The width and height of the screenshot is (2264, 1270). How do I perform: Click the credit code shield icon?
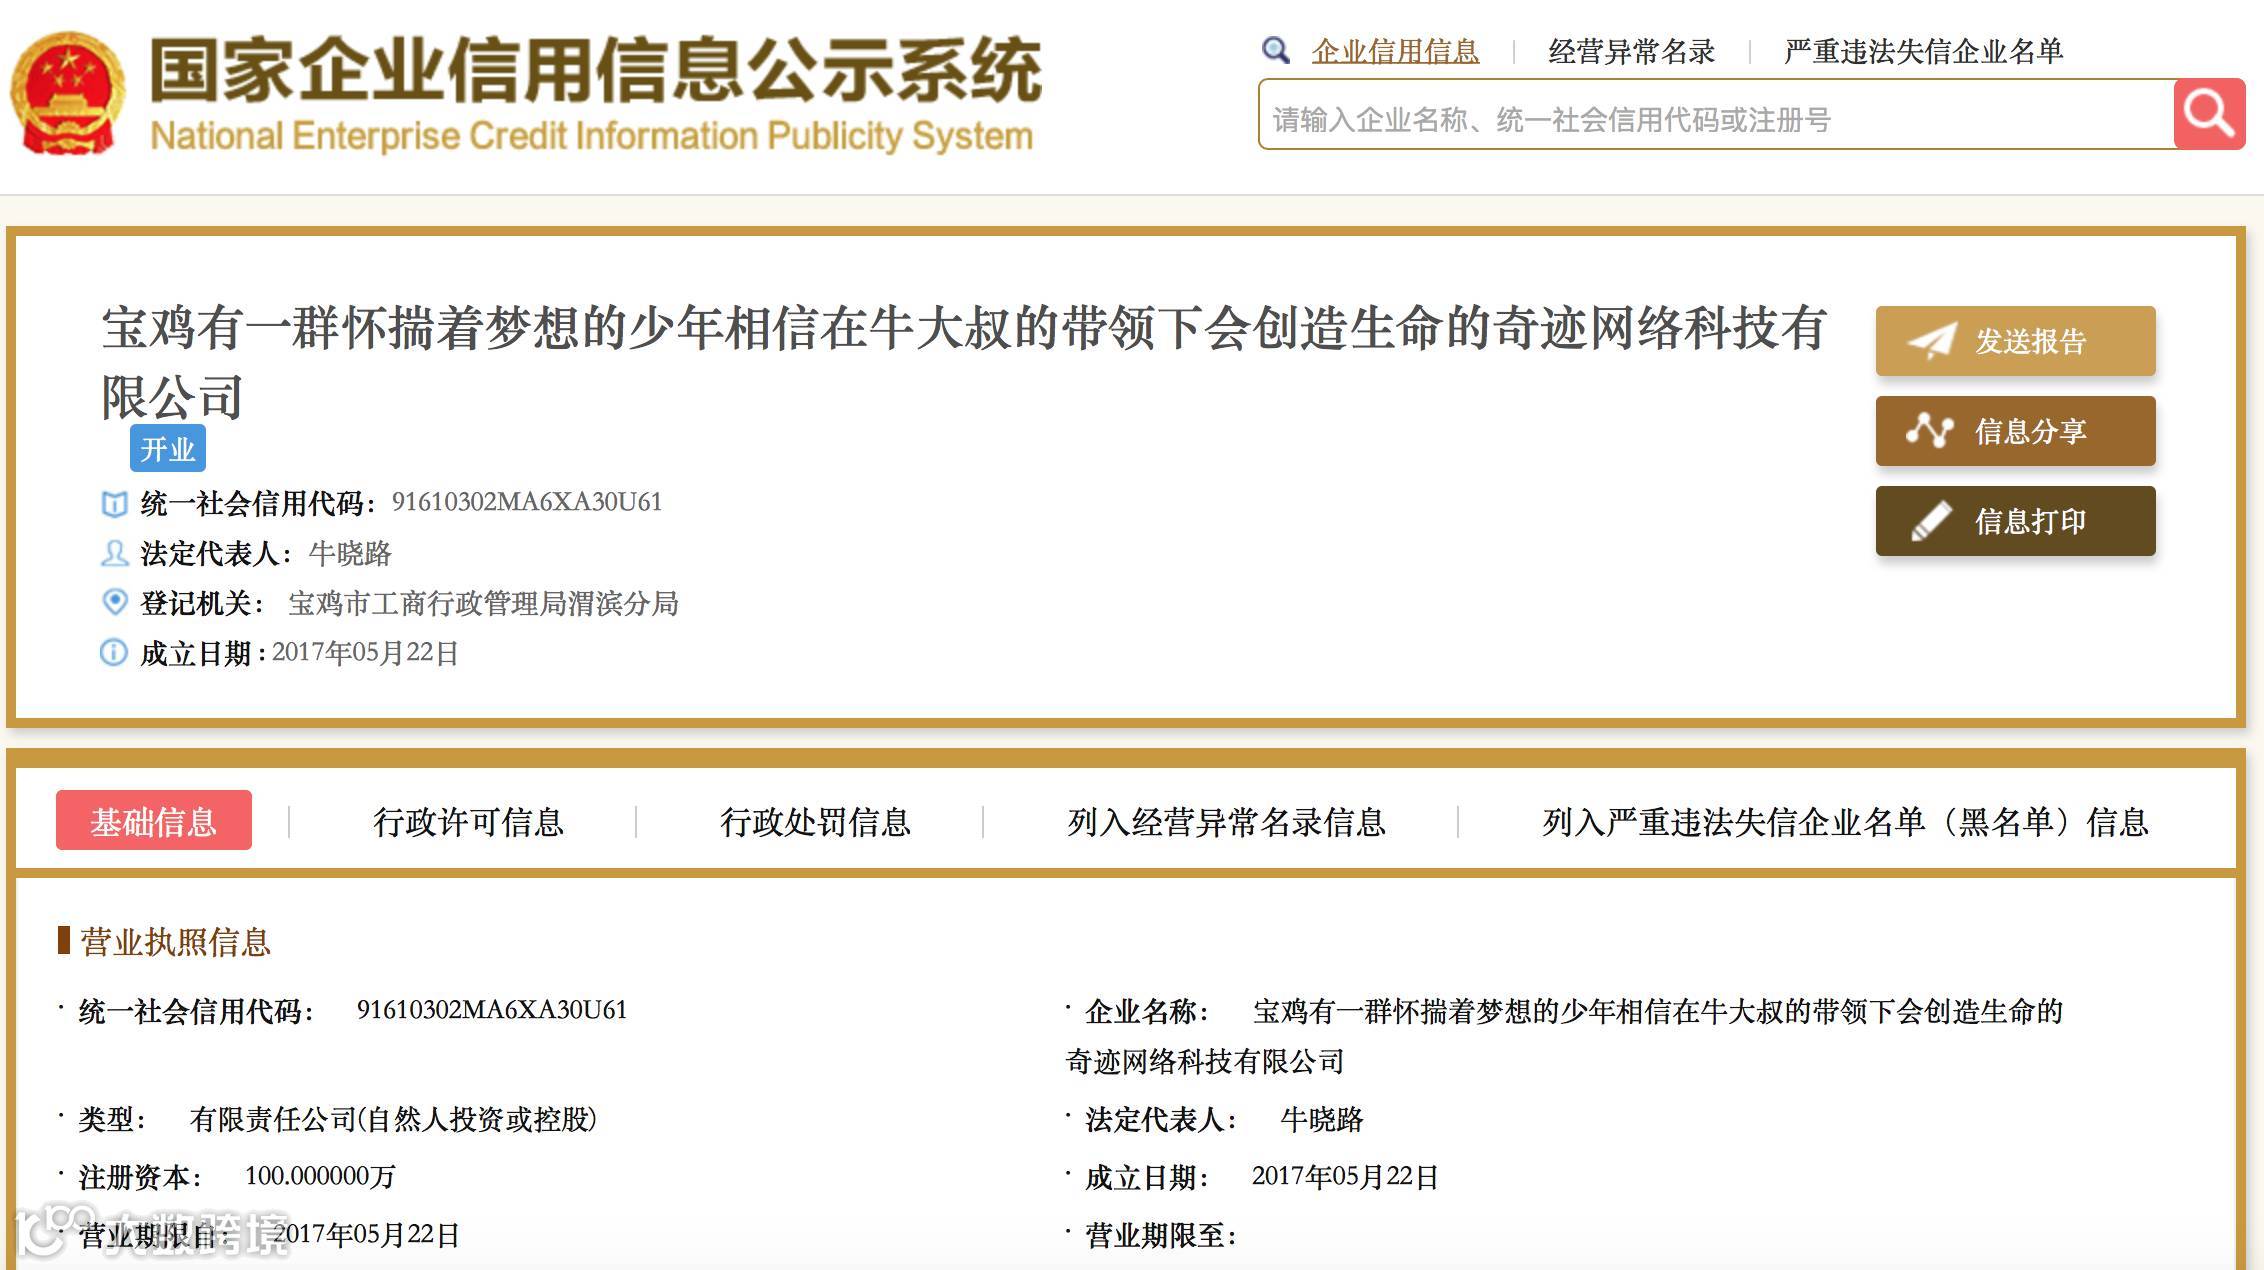point(114,503)
